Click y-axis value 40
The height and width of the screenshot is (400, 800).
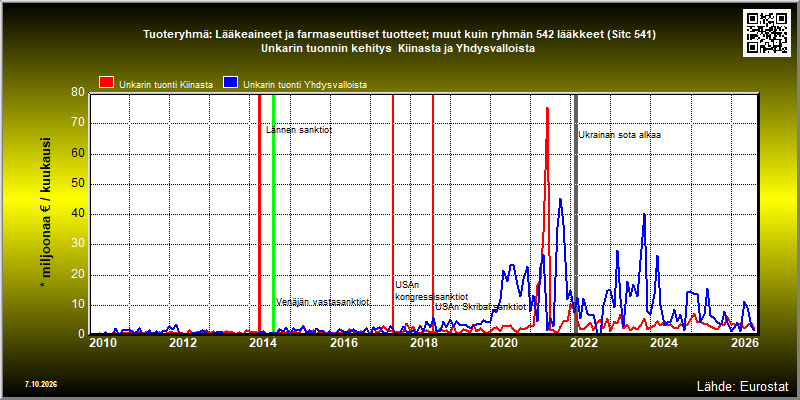(78, 214)
